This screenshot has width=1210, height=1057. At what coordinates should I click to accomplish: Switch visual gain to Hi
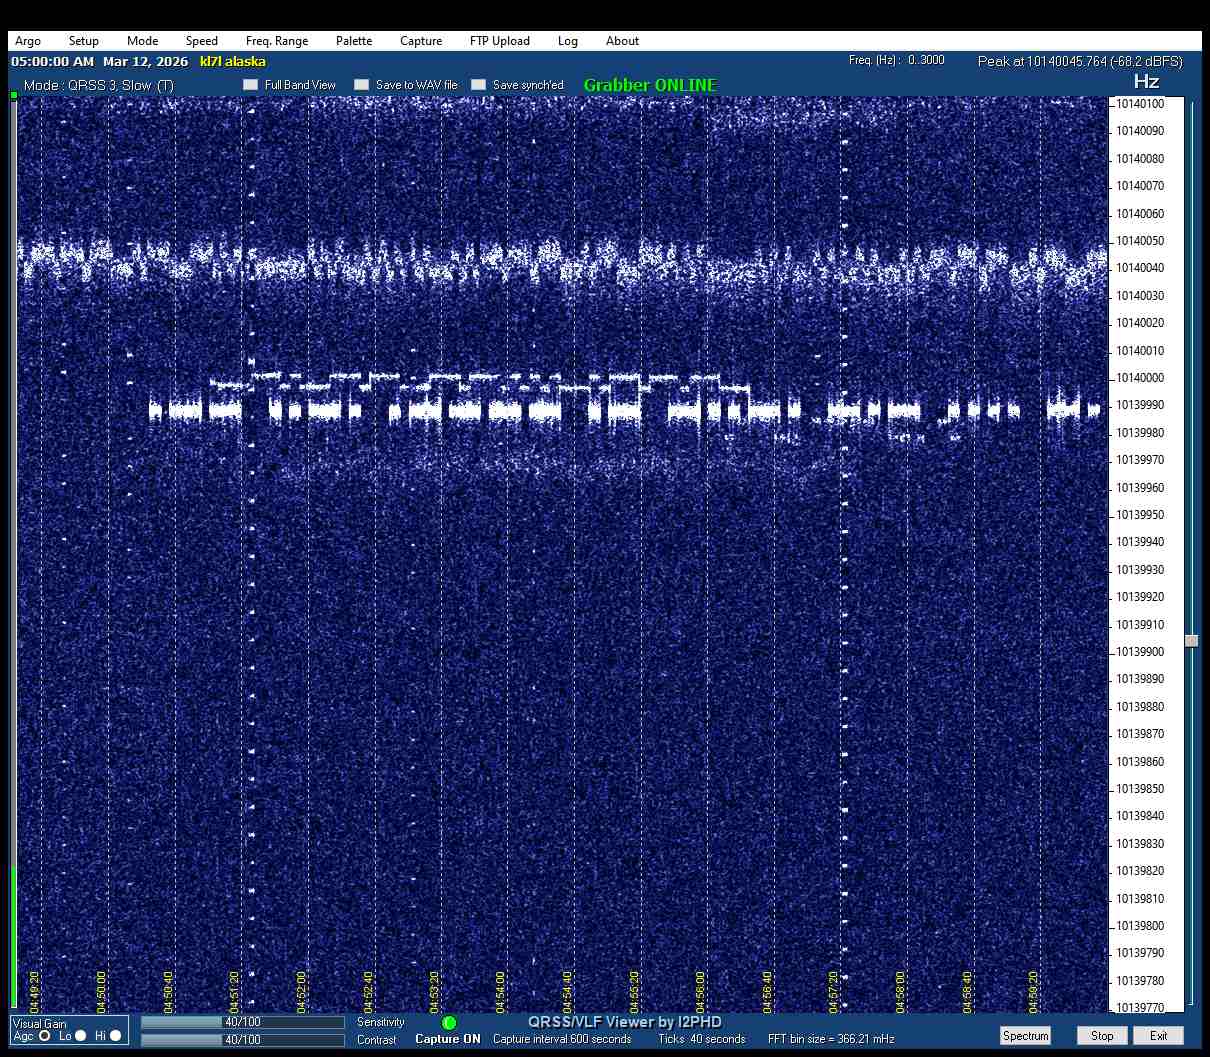tap(116, 1036)
